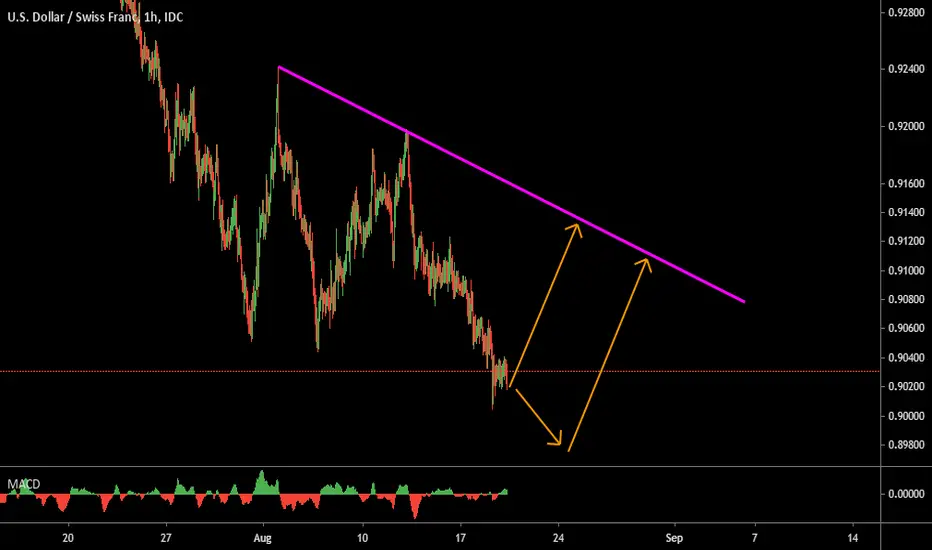Click the 0.91400 price axis label
The image size is (932, 550).
point(906,212)
